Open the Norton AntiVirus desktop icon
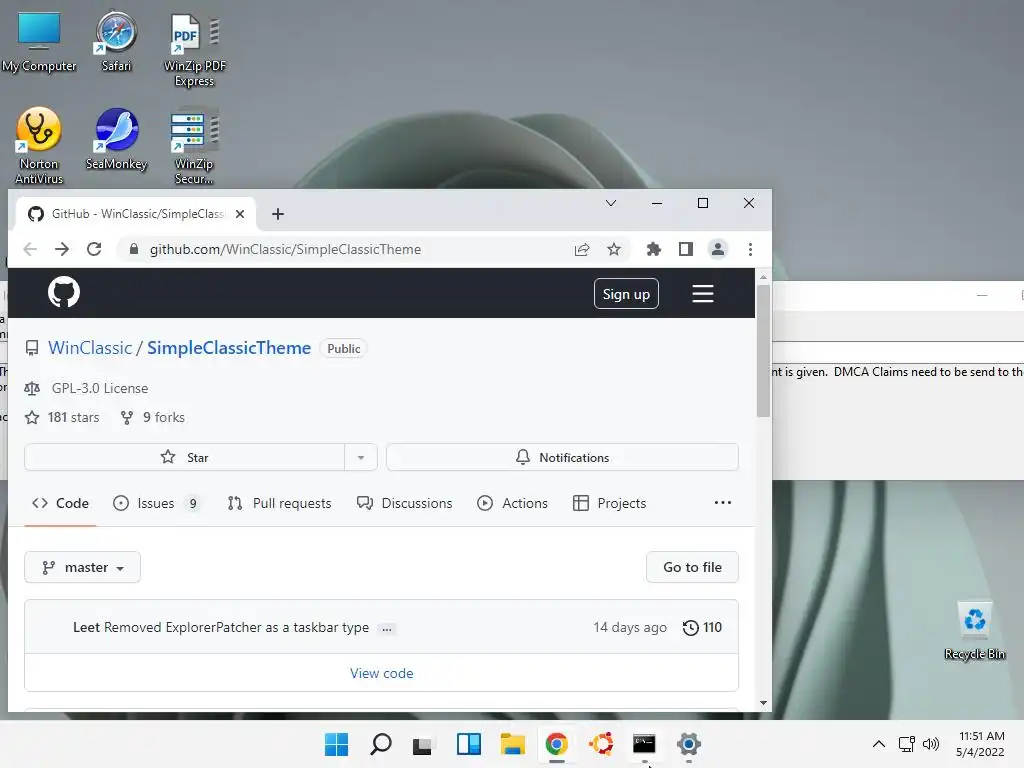The height and width of the screenshot is (768, 1024). (x=39, y=146)
